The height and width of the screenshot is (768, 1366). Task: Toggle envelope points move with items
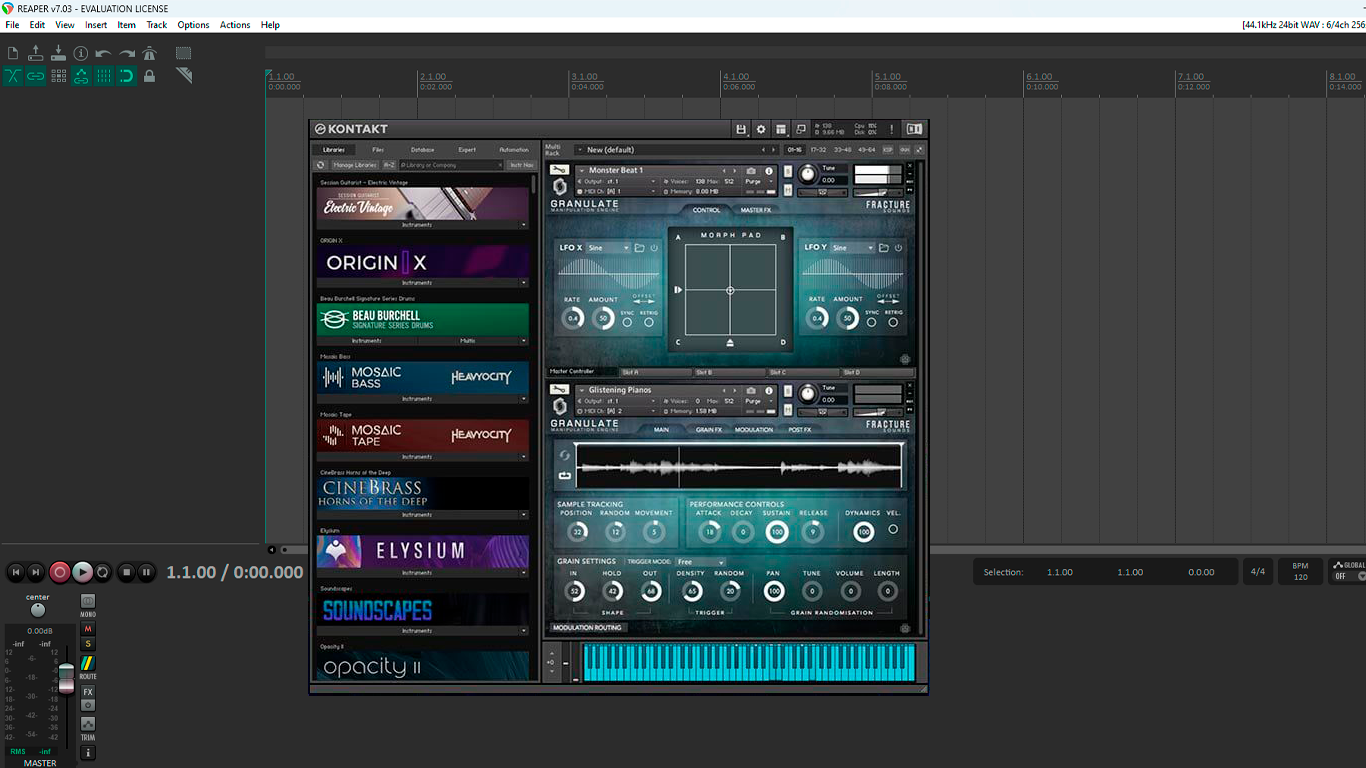tap(81, 76)
